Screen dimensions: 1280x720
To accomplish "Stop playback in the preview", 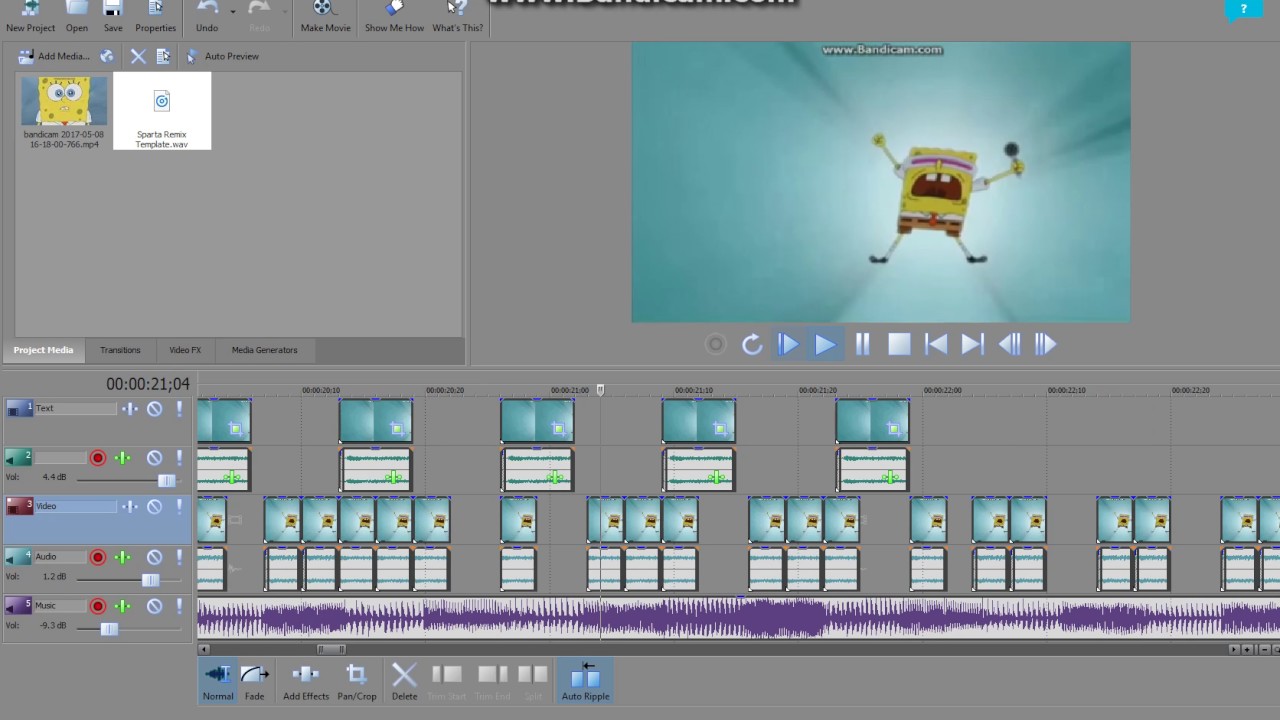I will [x=899, y=344].
